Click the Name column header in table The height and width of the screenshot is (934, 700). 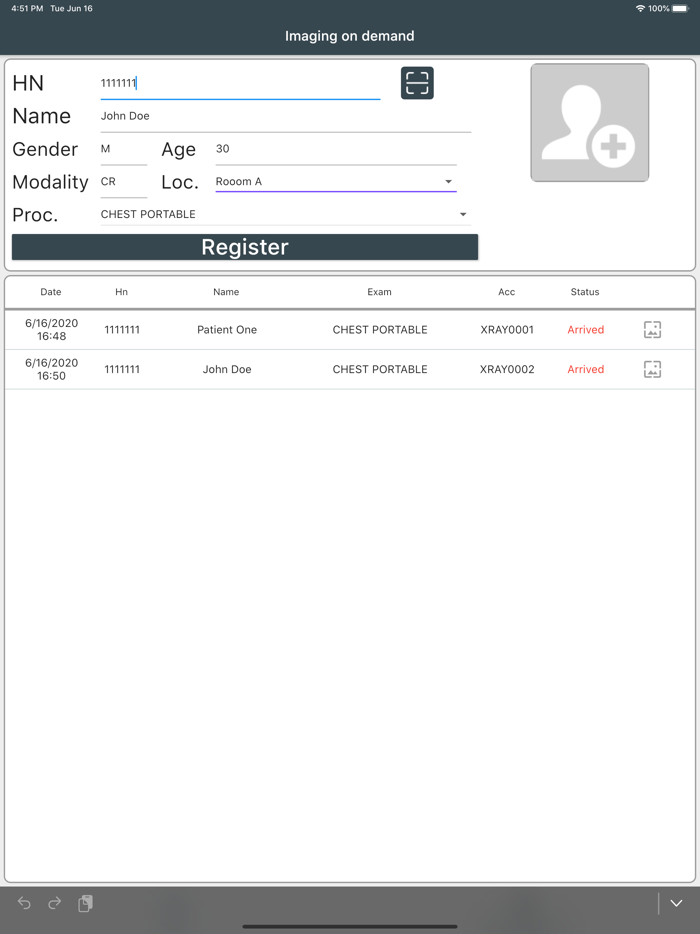[x=226, y=292]
